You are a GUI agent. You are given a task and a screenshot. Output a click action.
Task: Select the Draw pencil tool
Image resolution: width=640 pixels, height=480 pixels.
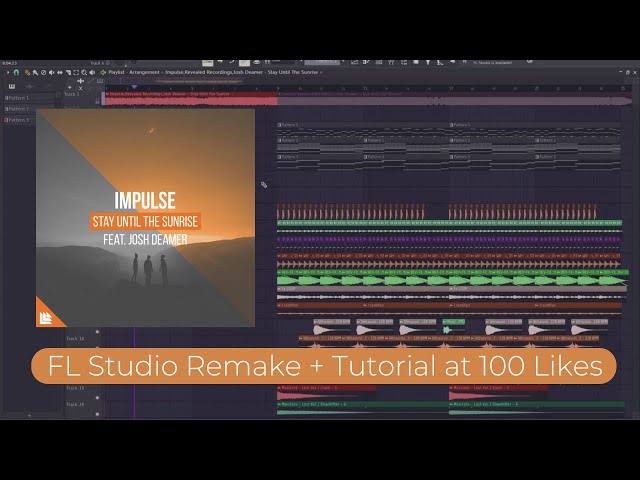click(27, 72)
